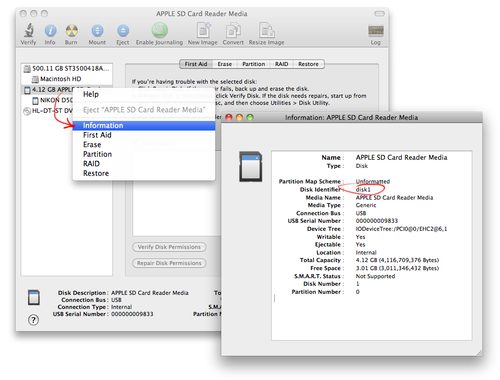Viewport: 500px width, 380px height.
Task: Click the Convert toolbar icon
Action: tap(233, 30)
